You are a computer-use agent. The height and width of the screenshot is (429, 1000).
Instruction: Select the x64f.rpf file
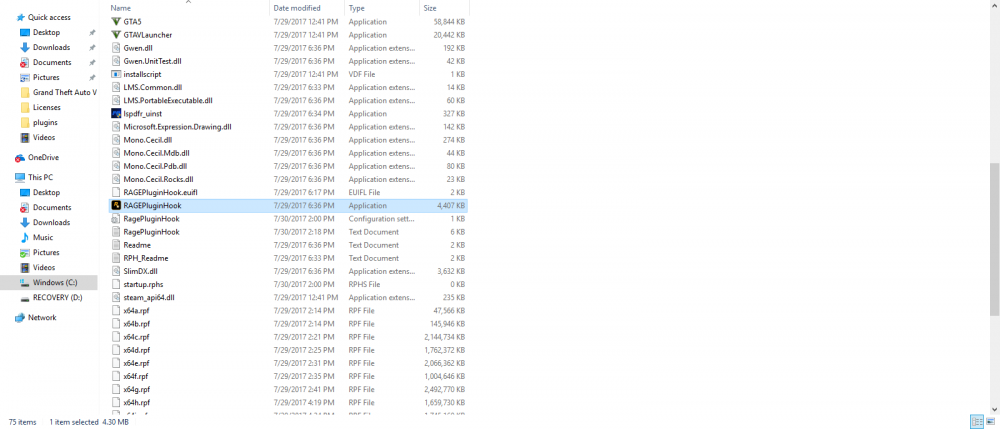[x=136, y=376]
